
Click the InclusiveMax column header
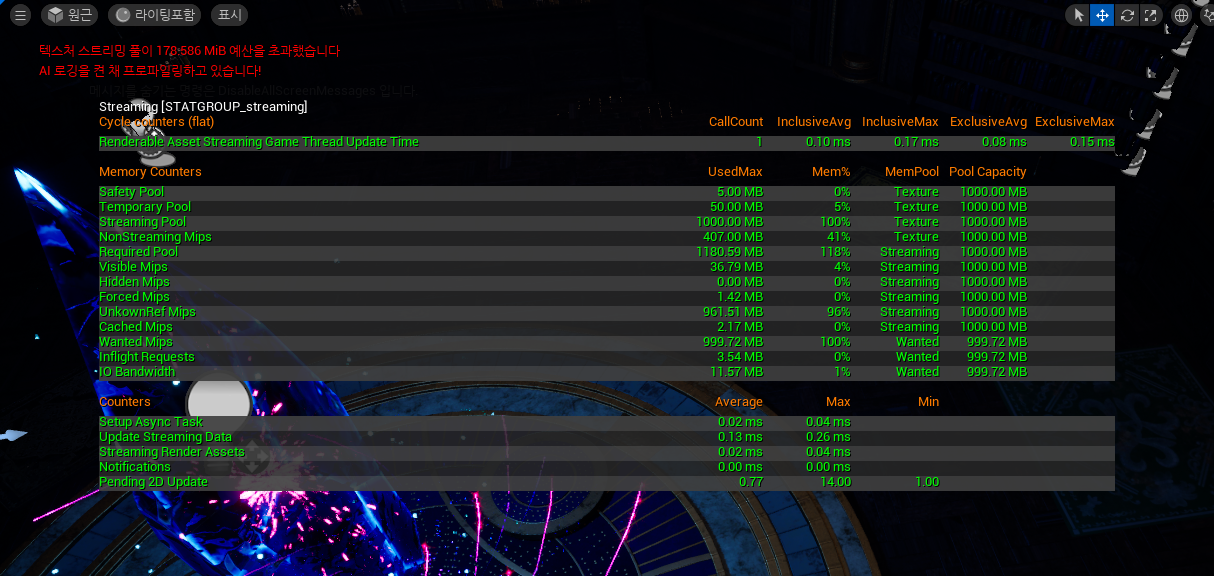click(x=900, y=122)
